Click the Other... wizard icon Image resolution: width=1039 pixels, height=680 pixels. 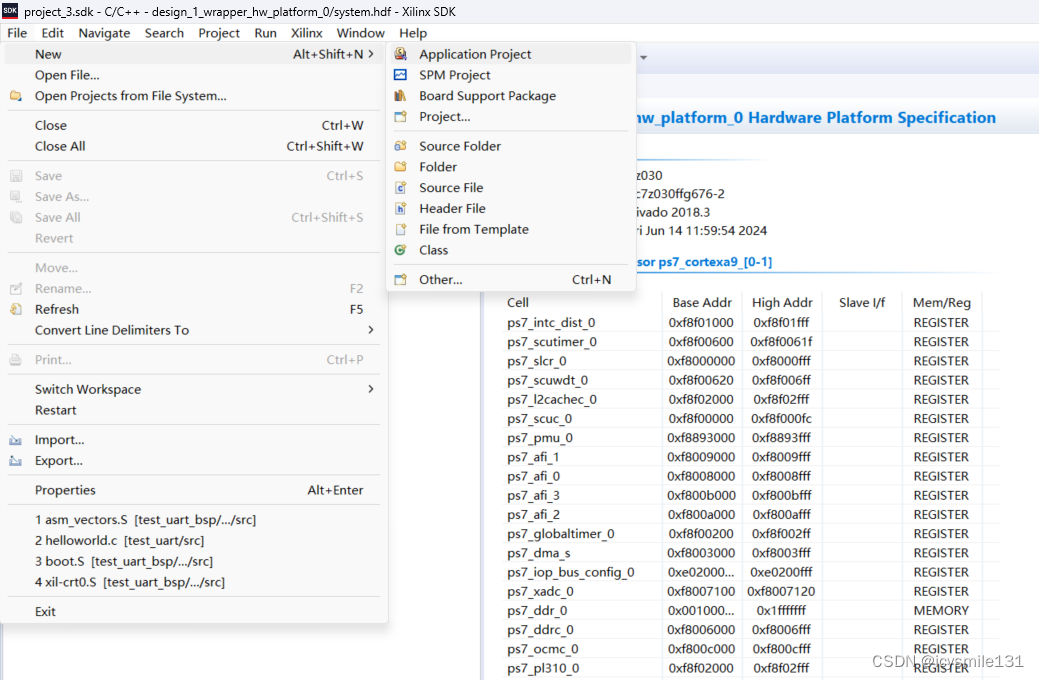point(400,280)
